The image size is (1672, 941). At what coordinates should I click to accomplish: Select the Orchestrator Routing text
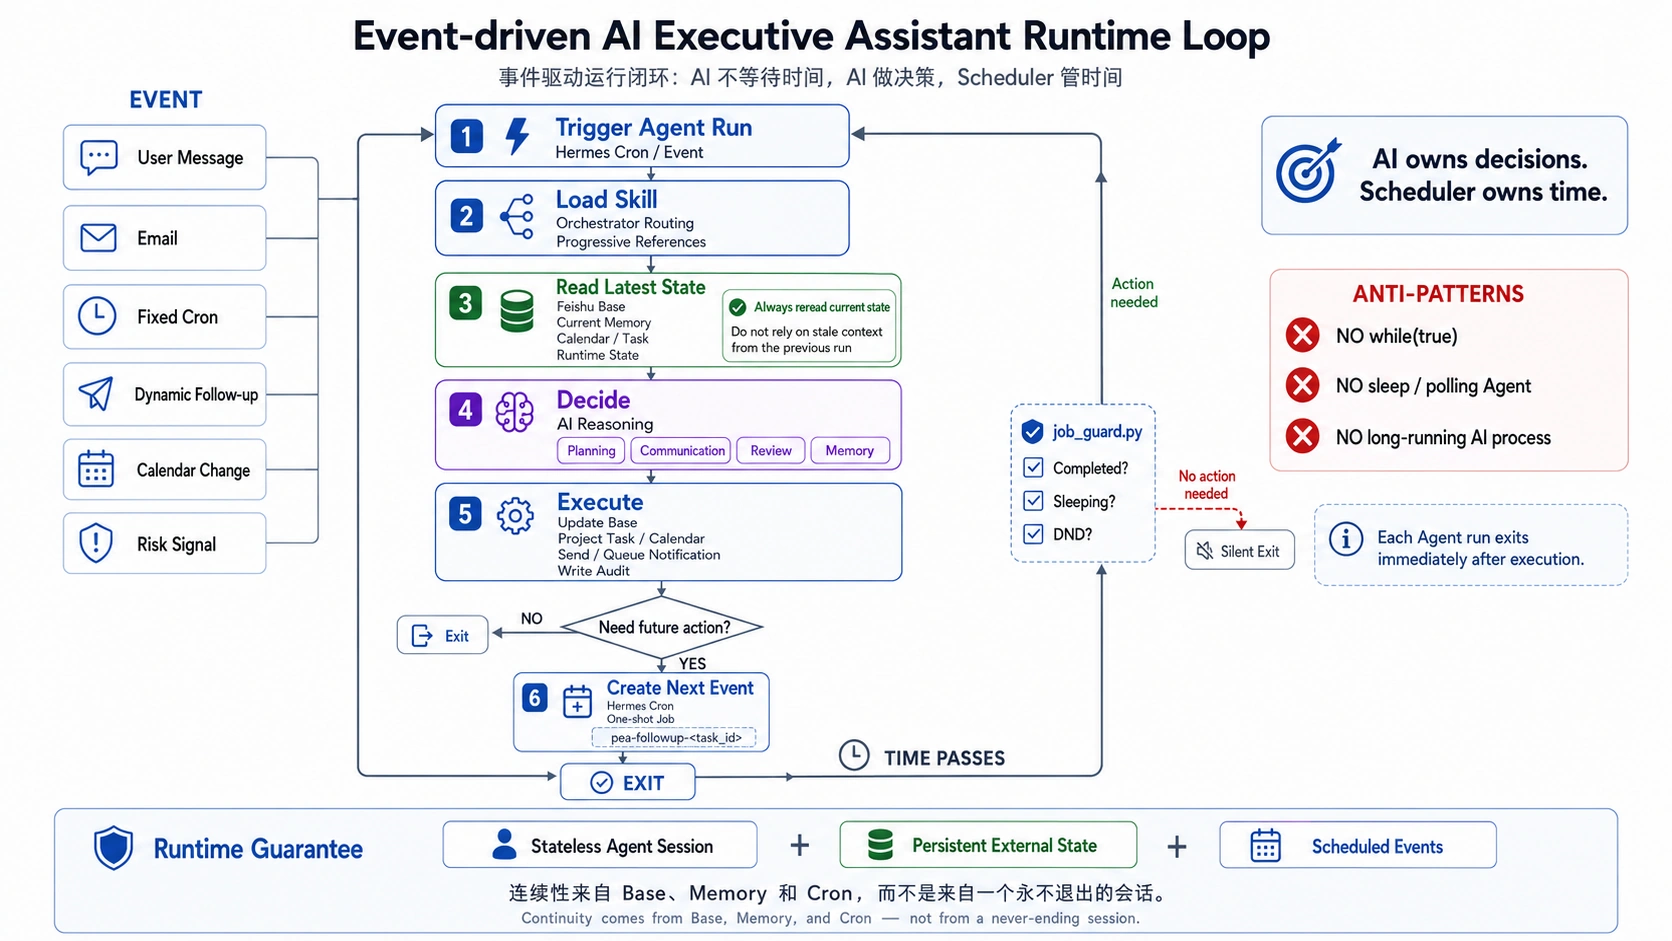625,223
